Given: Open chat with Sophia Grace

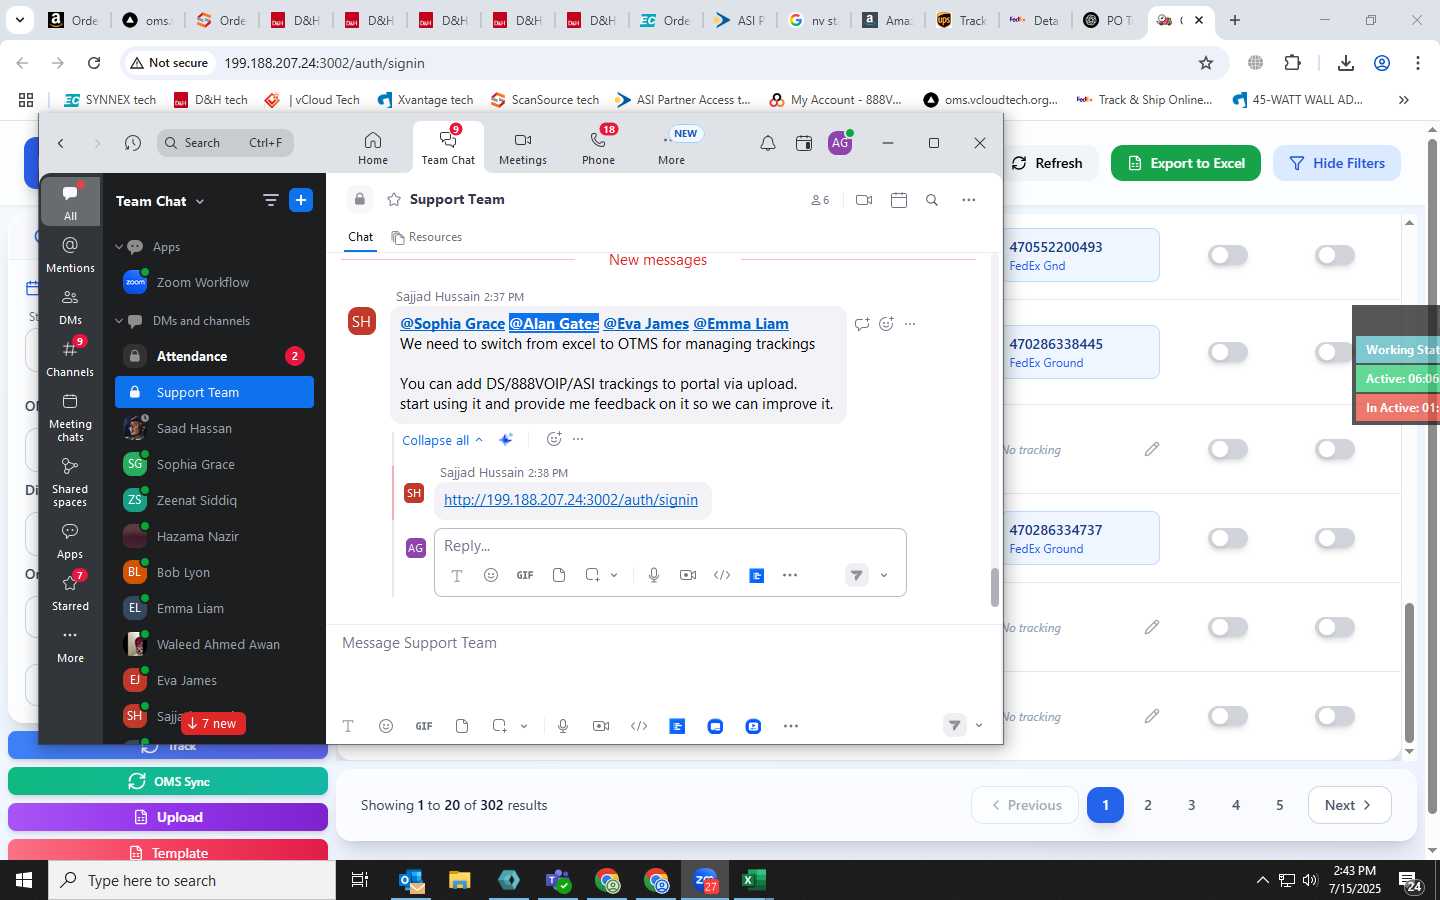Looking at the screenshot, I should 214,464.
